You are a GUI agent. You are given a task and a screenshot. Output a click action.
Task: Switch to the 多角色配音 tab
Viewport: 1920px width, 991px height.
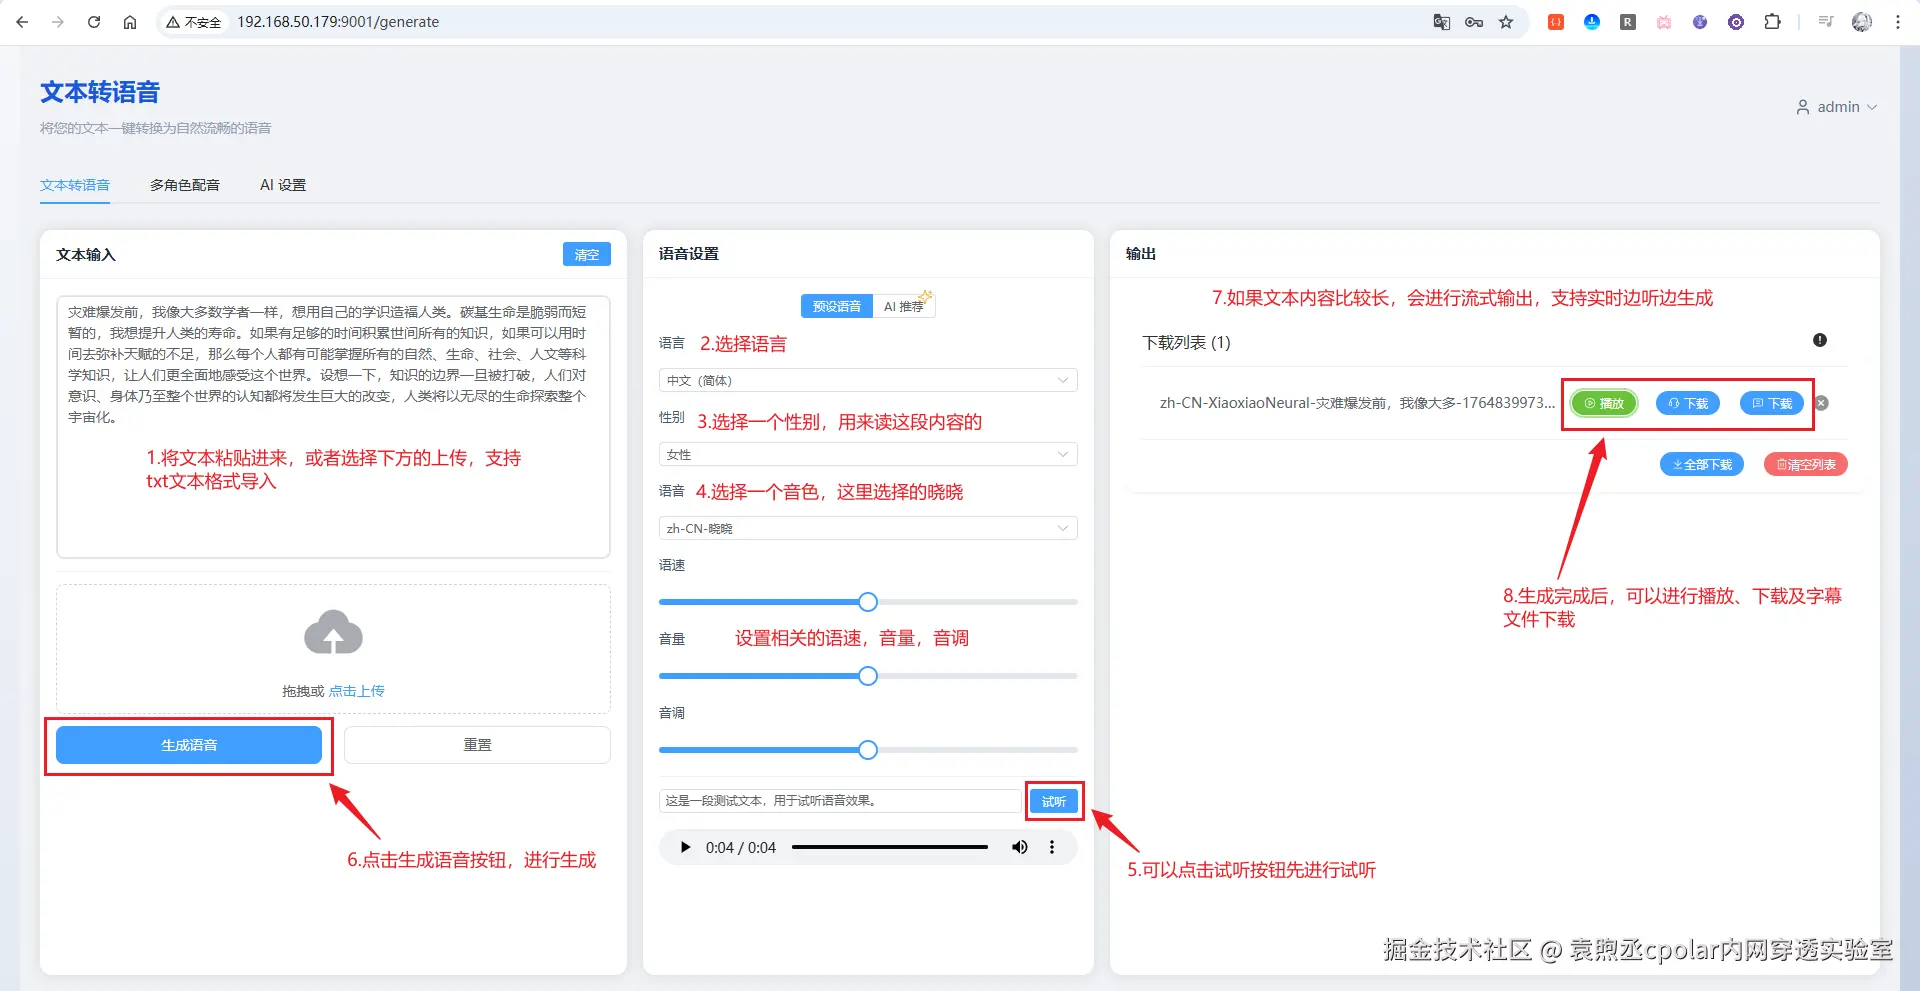(x=185, y=185)
